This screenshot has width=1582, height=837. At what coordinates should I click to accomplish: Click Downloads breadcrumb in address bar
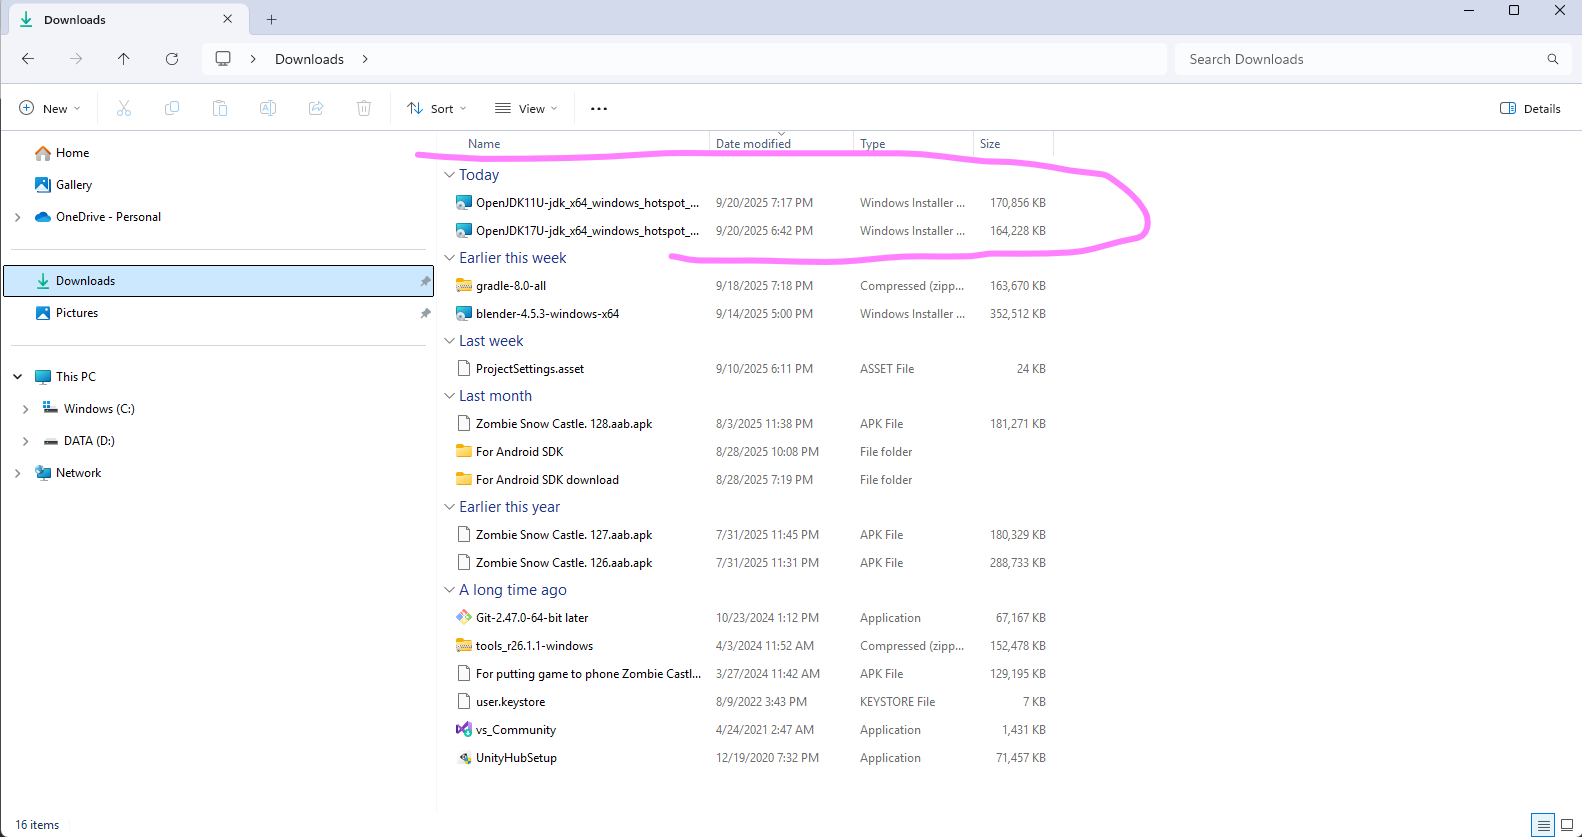[309, 59]
